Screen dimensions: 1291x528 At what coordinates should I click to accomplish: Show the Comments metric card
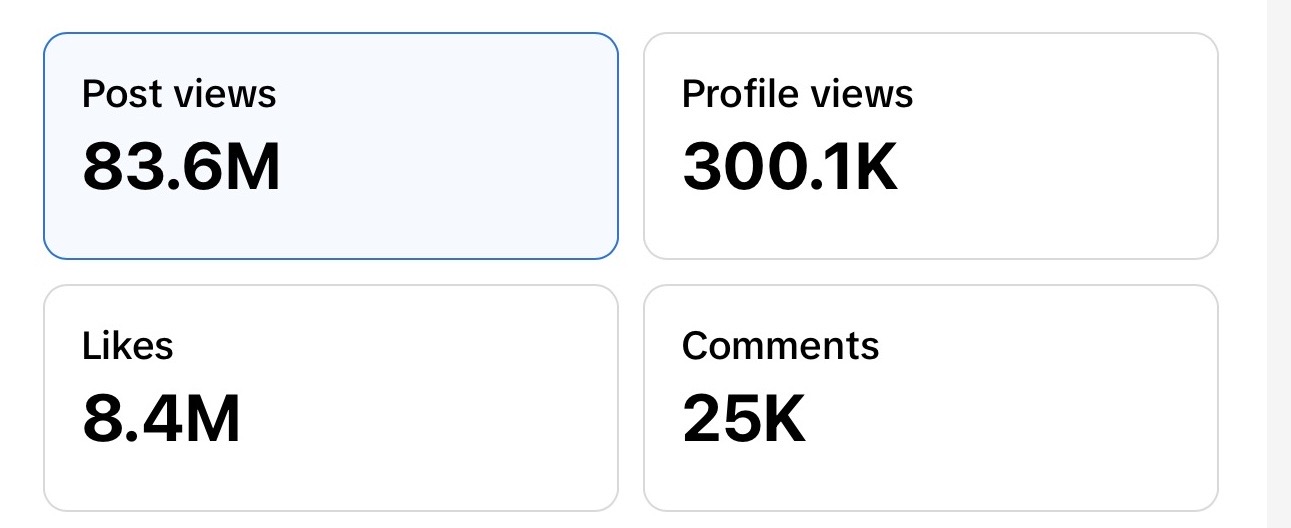click(x=931, y=398)
